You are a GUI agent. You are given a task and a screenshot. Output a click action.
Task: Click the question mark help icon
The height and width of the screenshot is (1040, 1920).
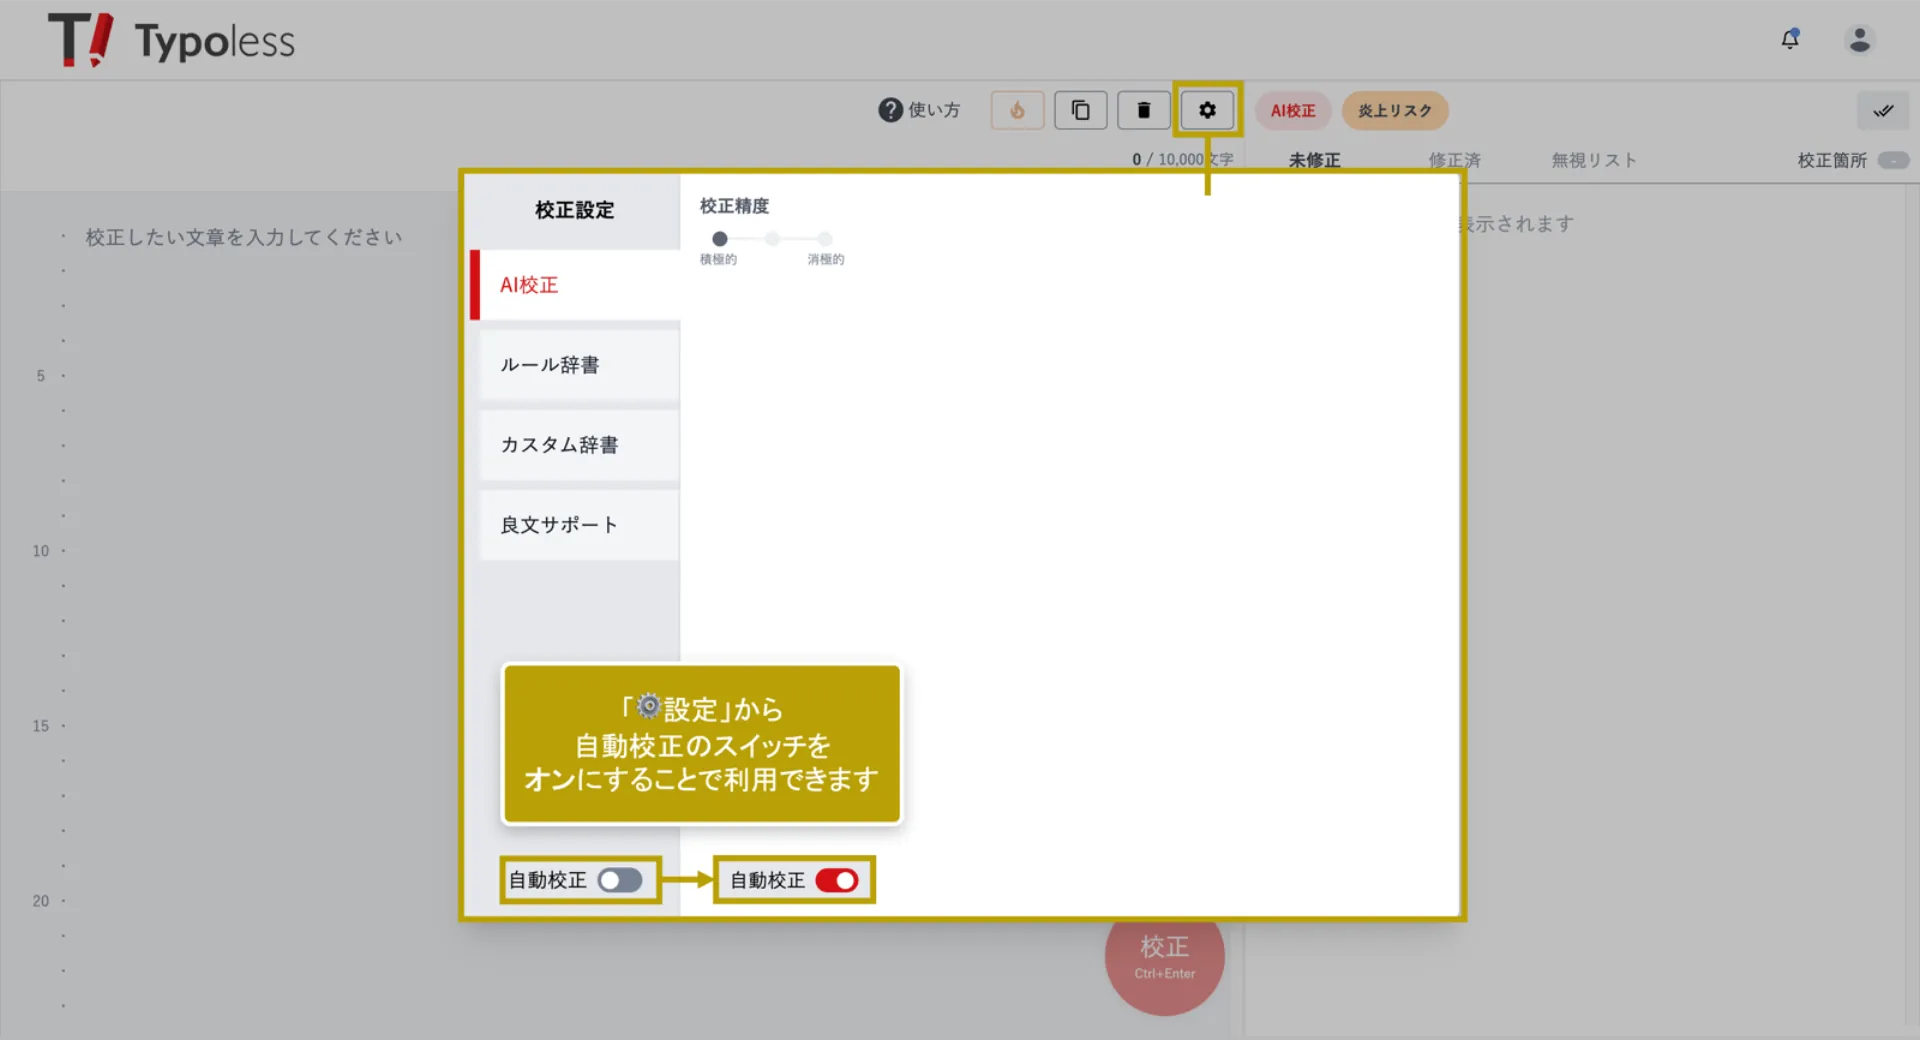890,110
